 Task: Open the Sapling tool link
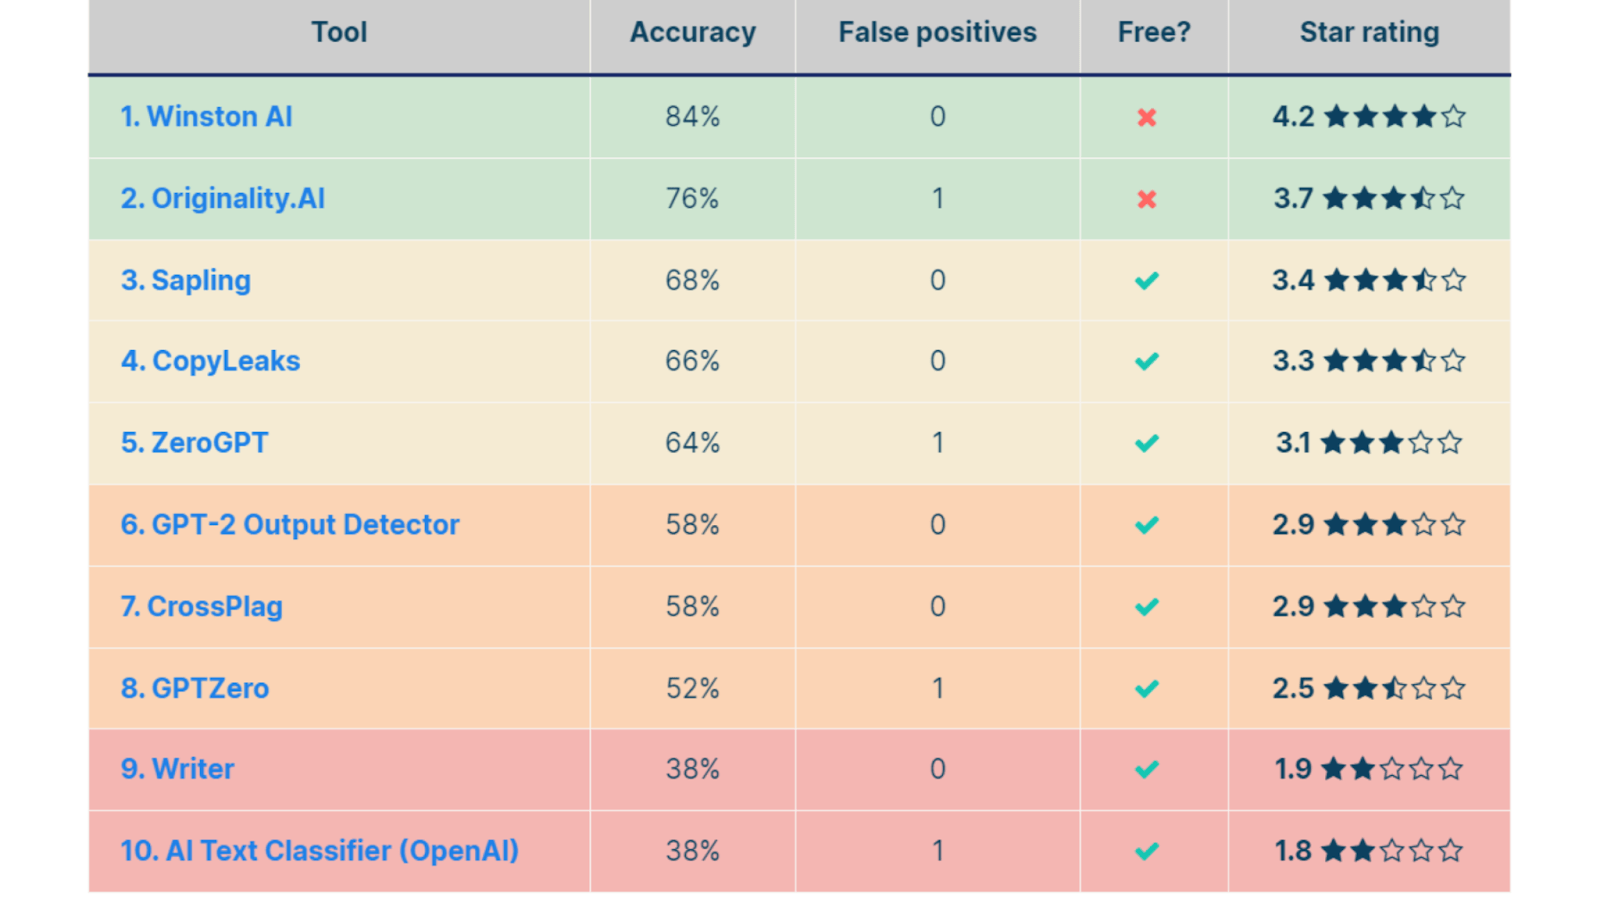(x=185, y=281)
